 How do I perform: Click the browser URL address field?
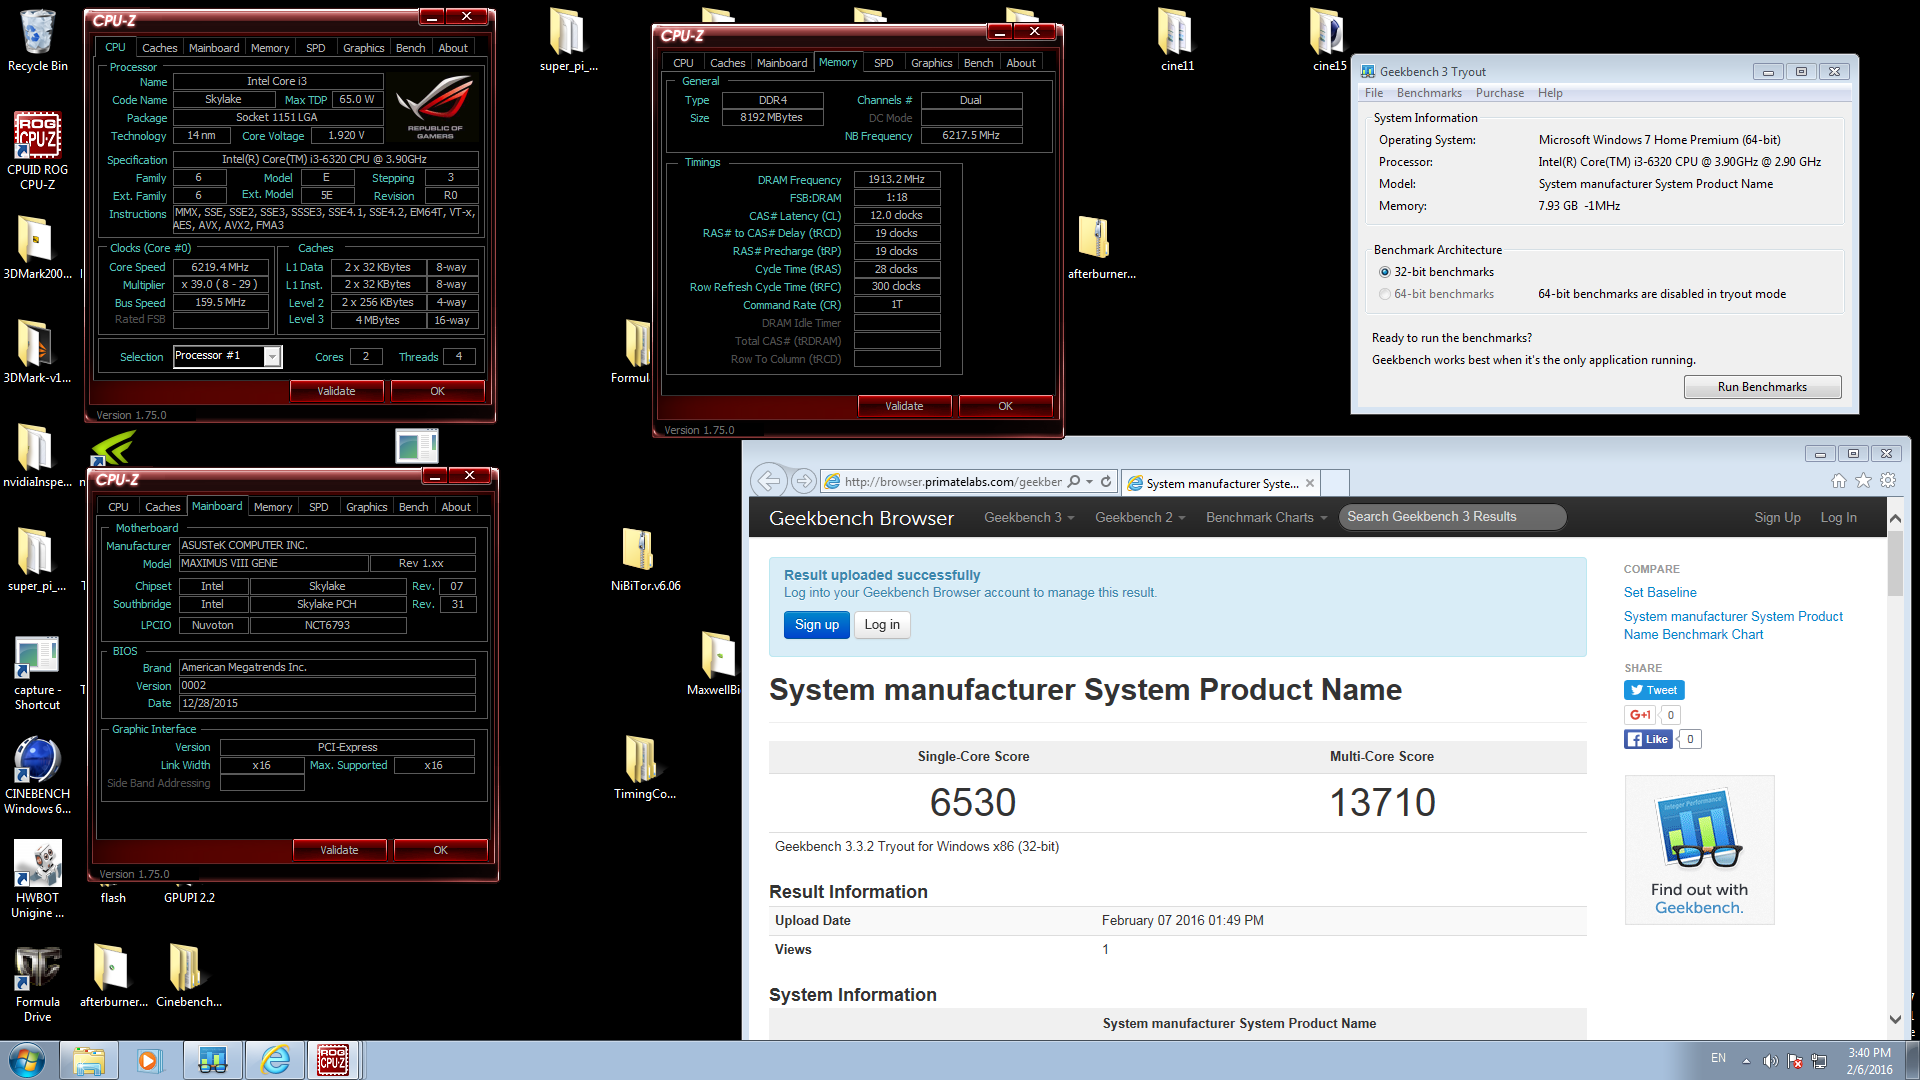[x=953, y=481]
